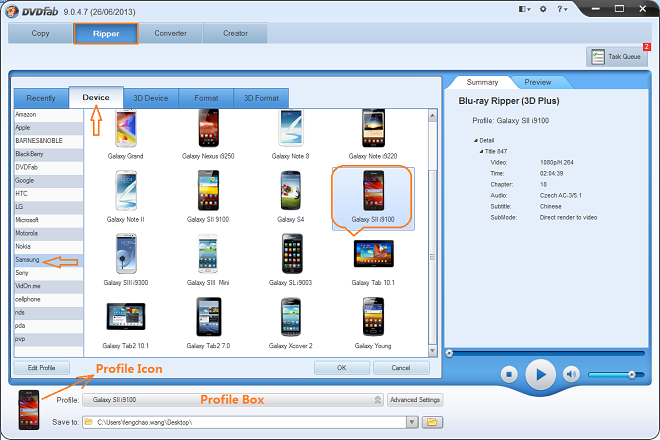Switch to the Format tab
The height and width of the screenshot is (440, 660).
(206, 98)
